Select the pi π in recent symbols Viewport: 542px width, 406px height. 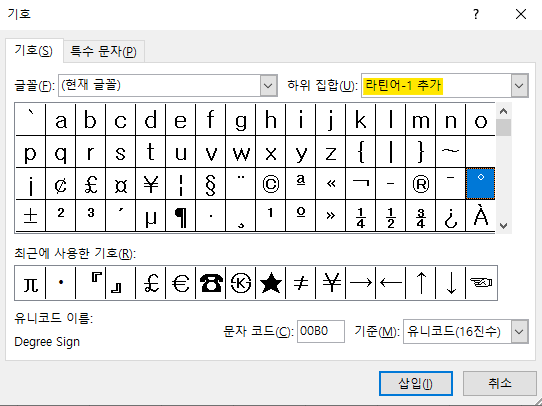[30, 283]
